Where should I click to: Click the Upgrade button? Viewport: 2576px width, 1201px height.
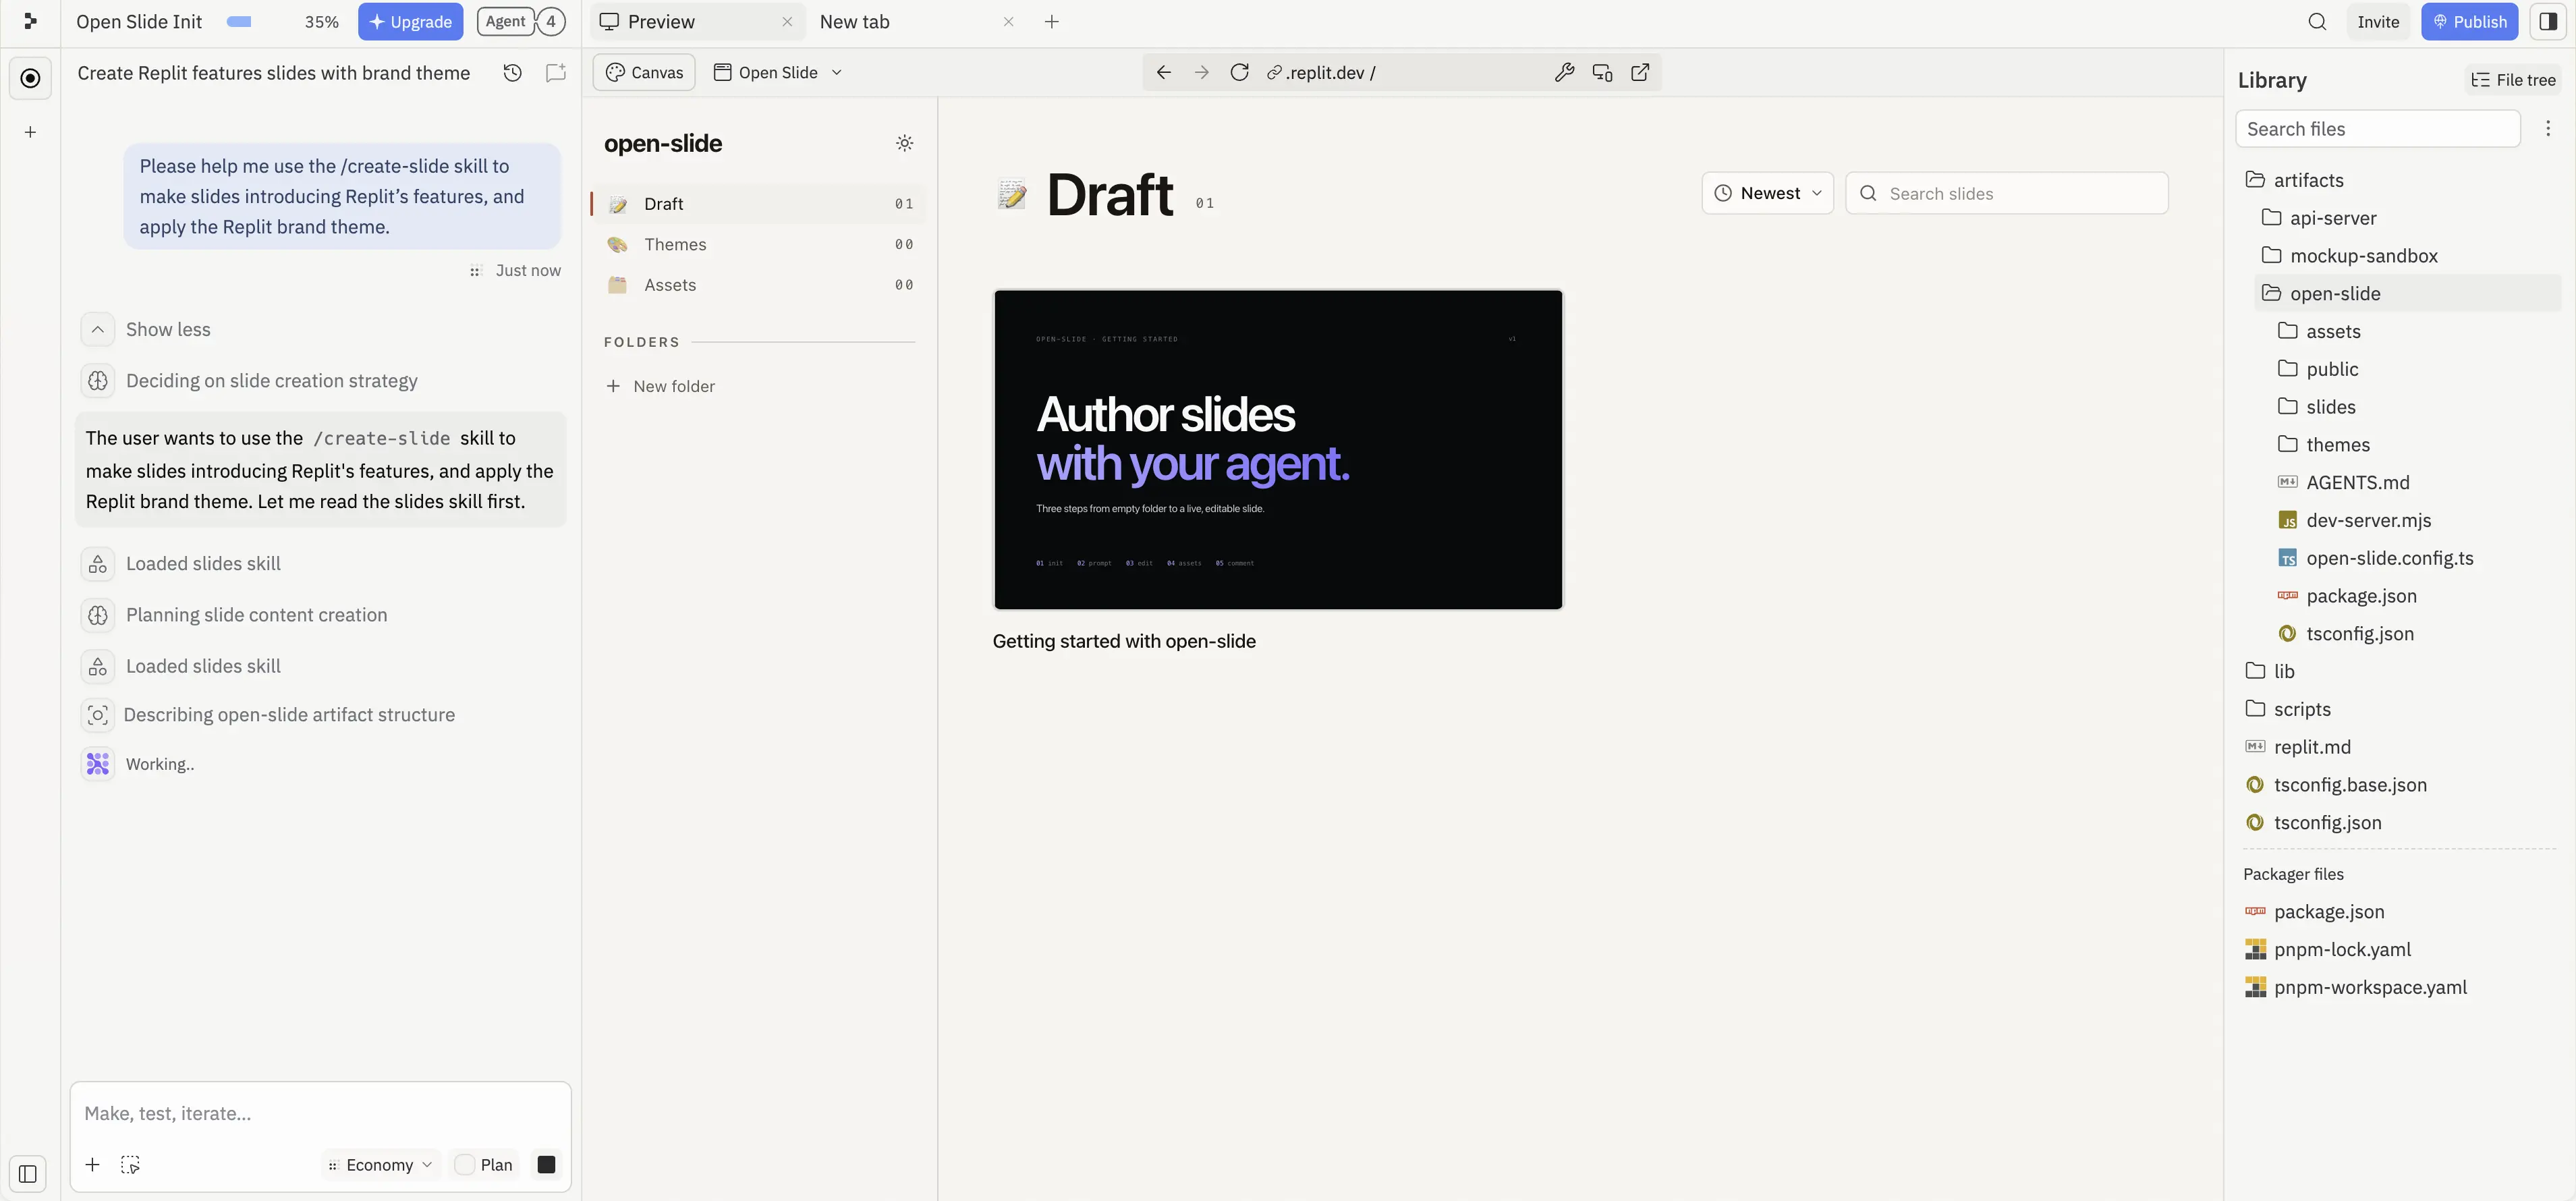tap(410, 21)
